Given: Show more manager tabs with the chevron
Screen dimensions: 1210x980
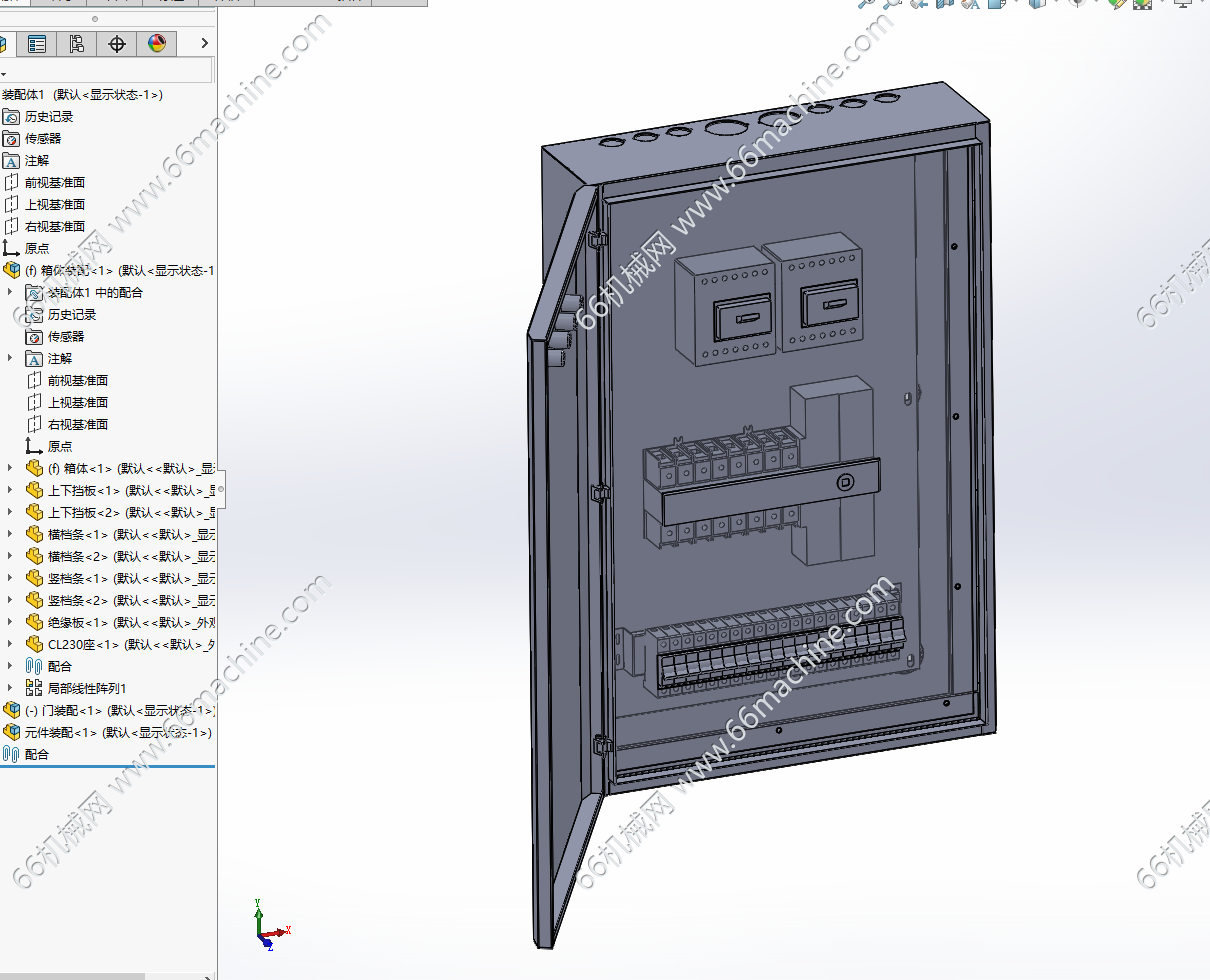Looking at the screenshot, I should coord(204,43).
